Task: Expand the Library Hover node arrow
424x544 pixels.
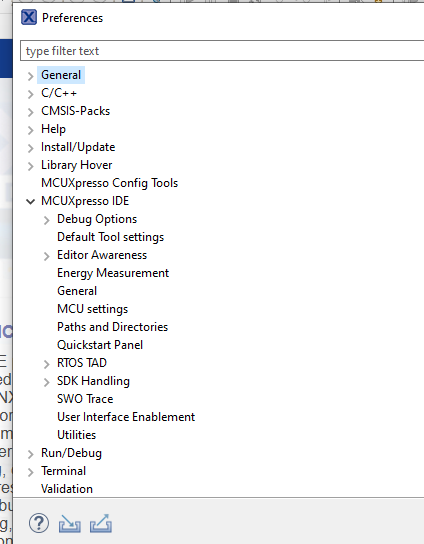Action: coord(31,166)
